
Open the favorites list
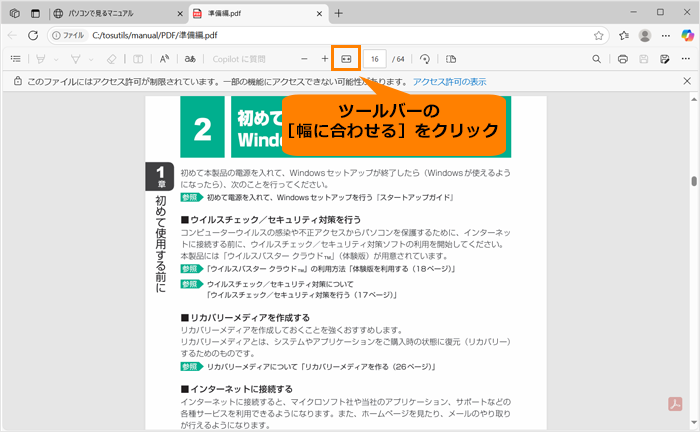coord(624,35)
